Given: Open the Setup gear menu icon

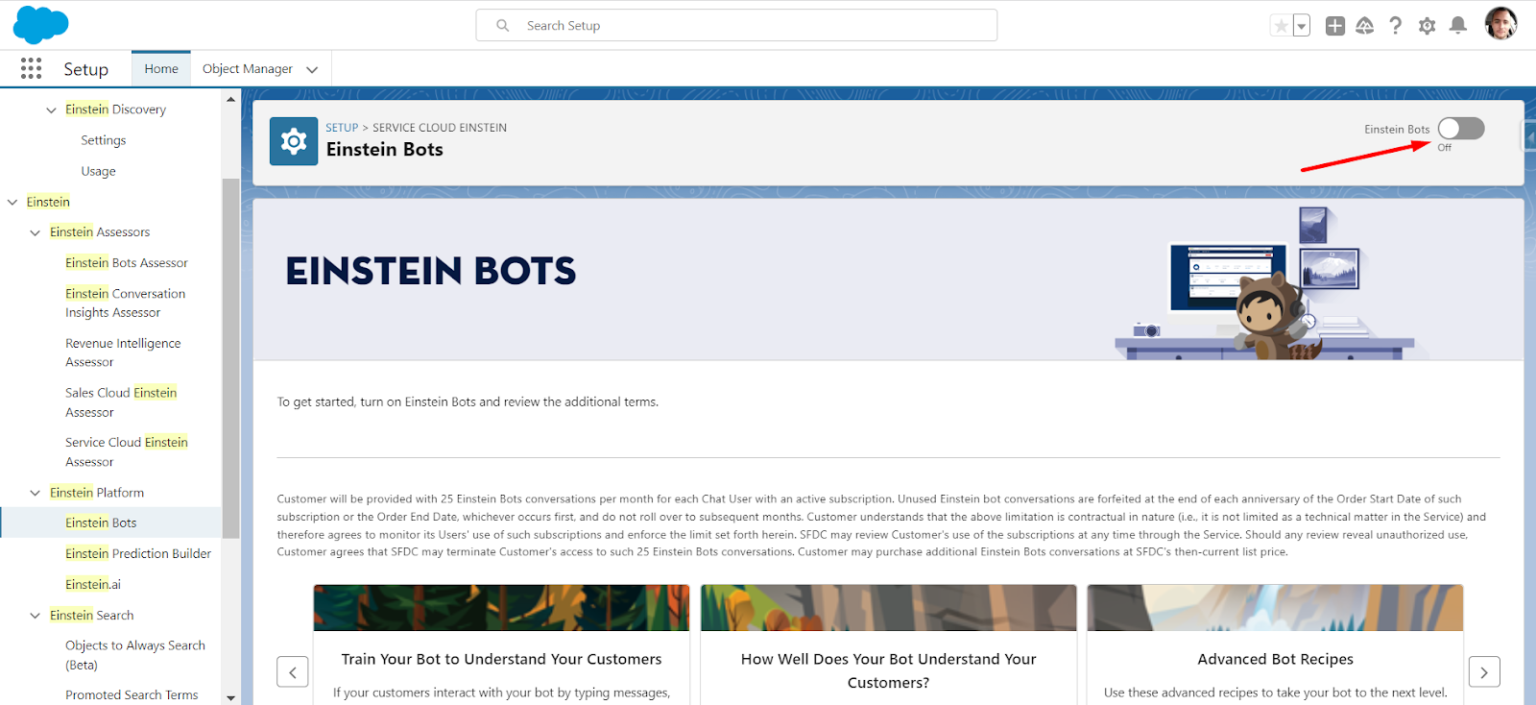Looking at the screenshot, I should click(1426, 26).
